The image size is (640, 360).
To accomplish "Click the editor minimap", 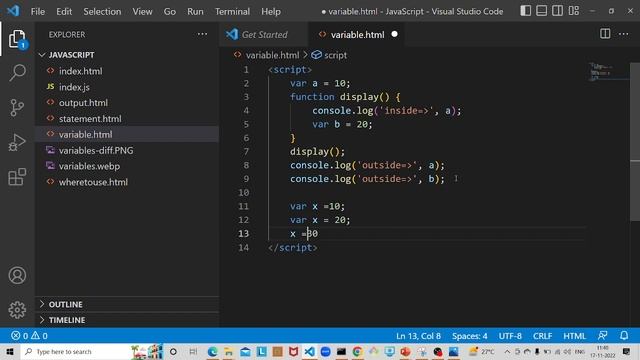I will point(608,71).
